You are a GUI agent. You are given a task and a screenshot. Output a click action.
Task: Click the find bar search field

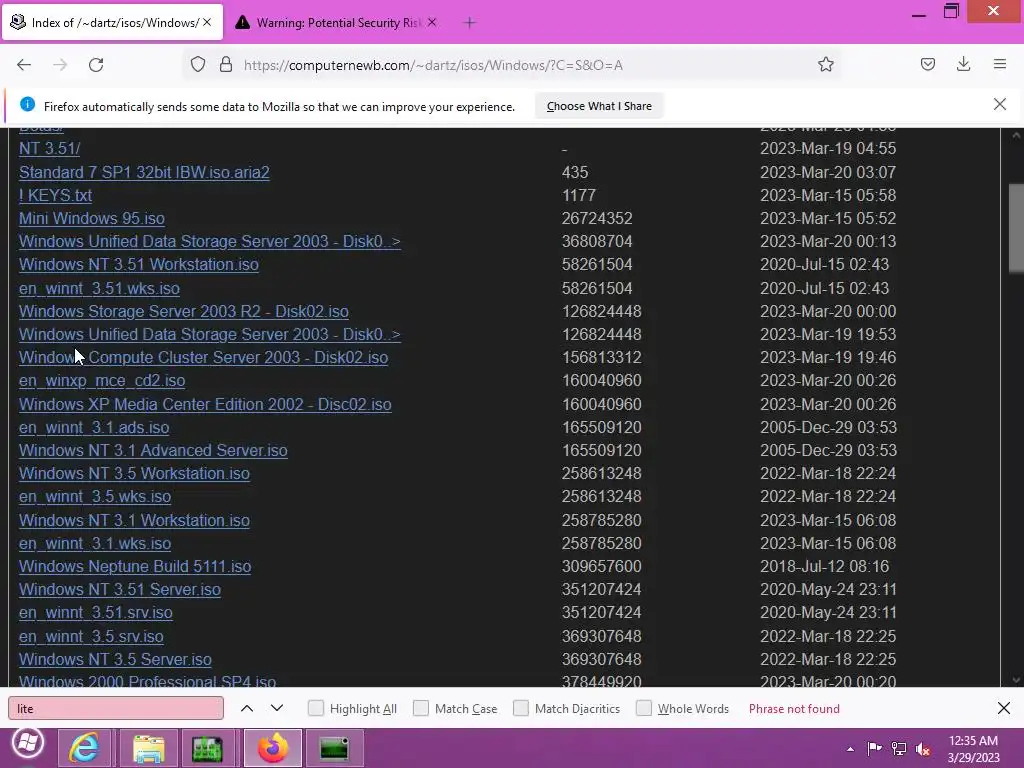(x=116, y=709)
